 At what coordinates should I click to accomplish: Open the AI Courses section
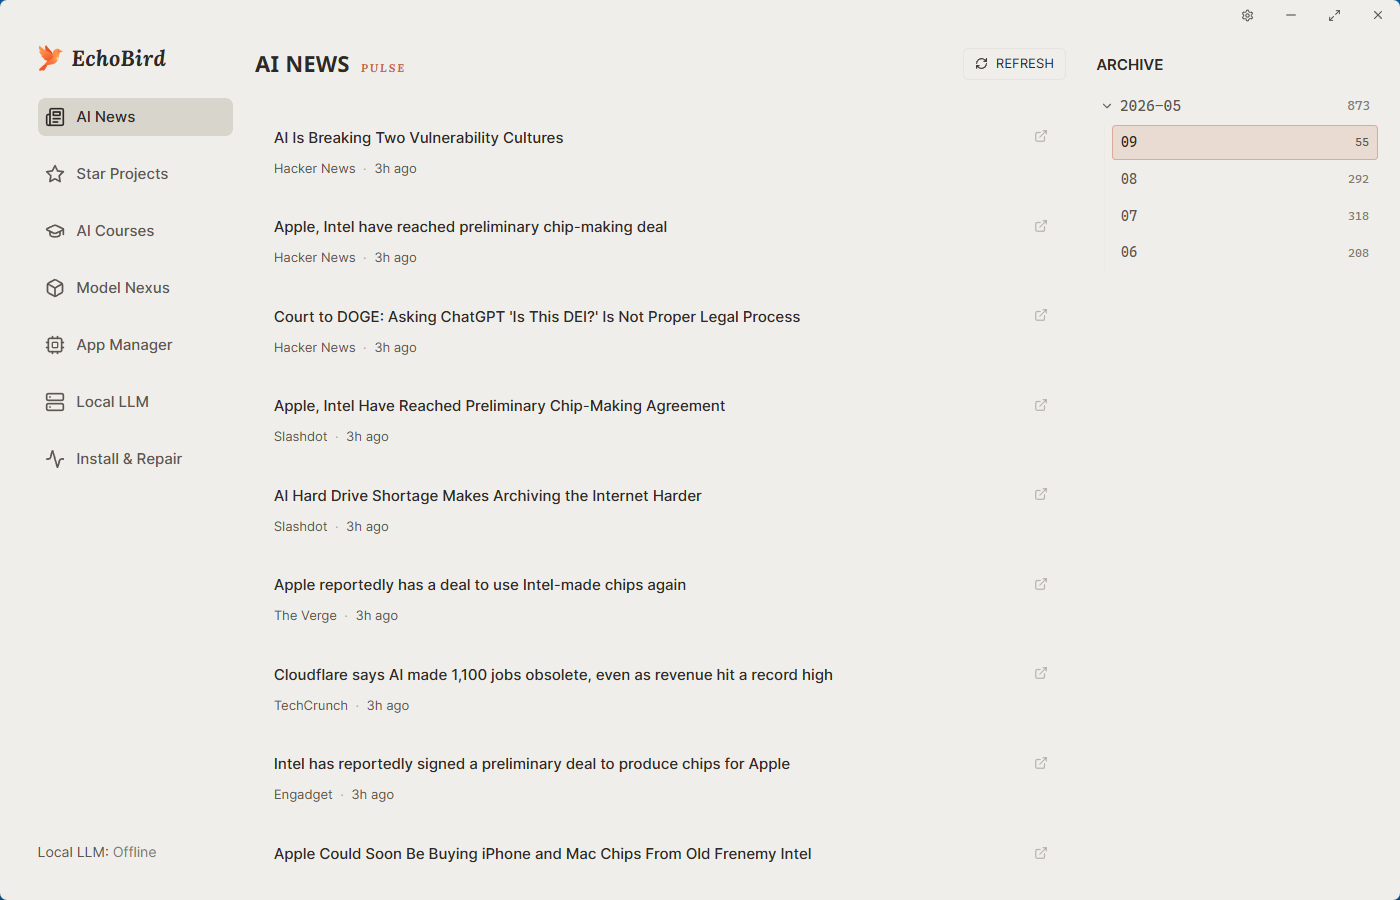(x=115, y=231)
